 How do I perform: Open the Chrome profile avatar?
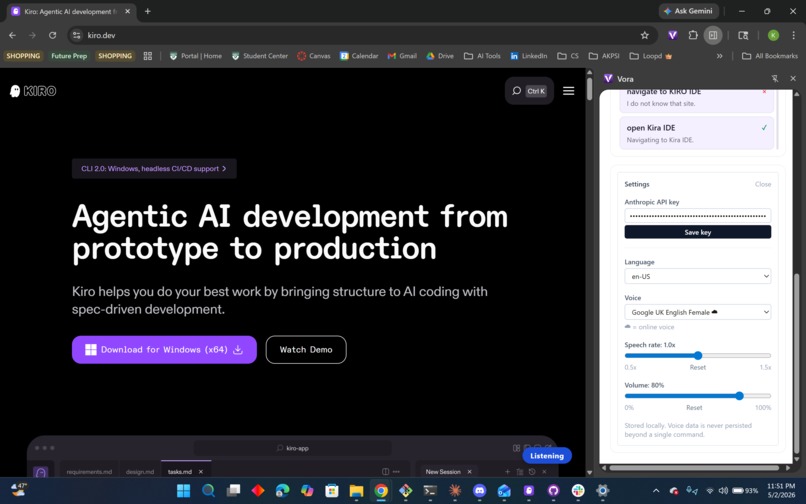pyautogui.click(x=773, y=35)
